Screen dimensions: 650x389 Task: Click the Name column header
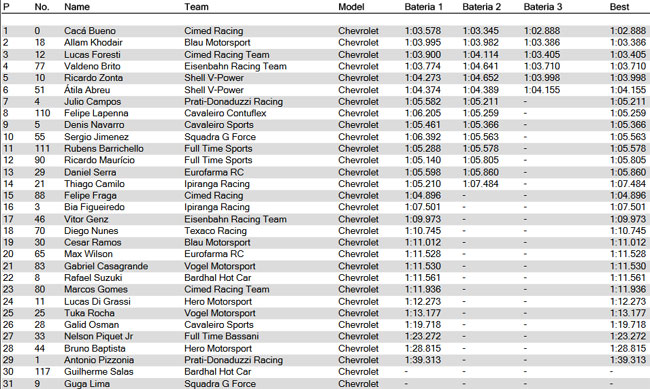[x=77, y=7]
